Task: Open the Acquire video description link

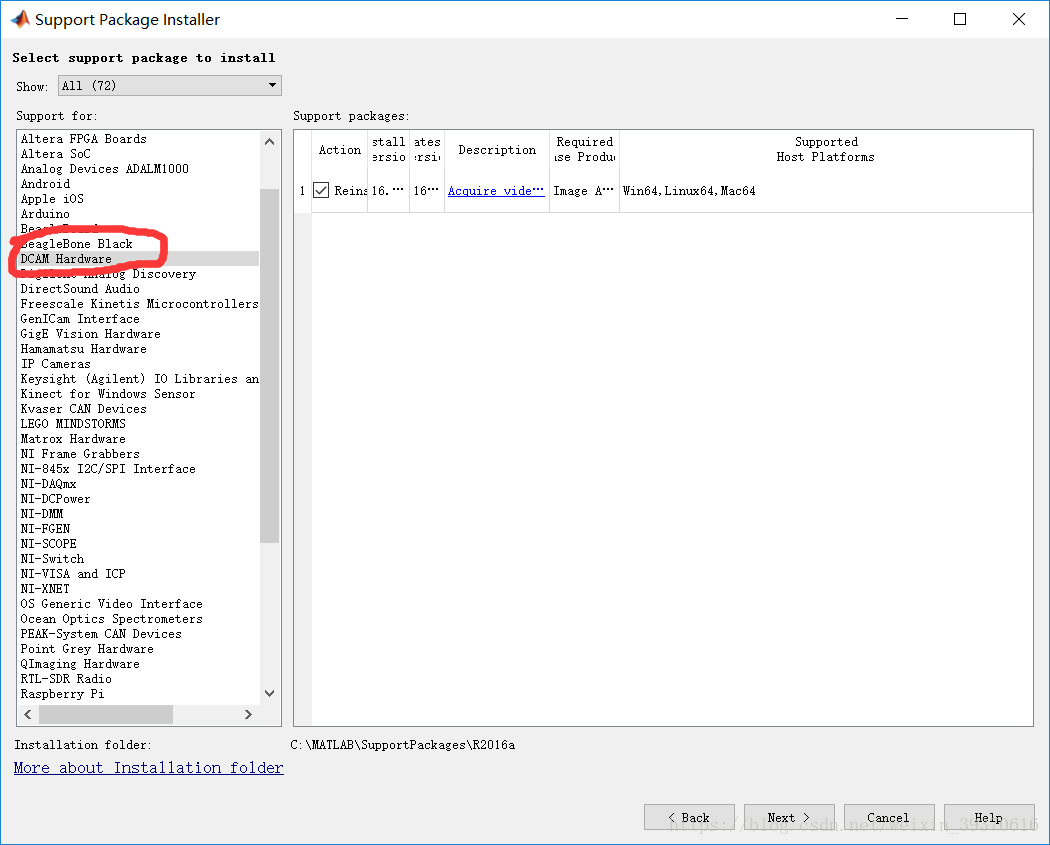Action: click(496, 191)
